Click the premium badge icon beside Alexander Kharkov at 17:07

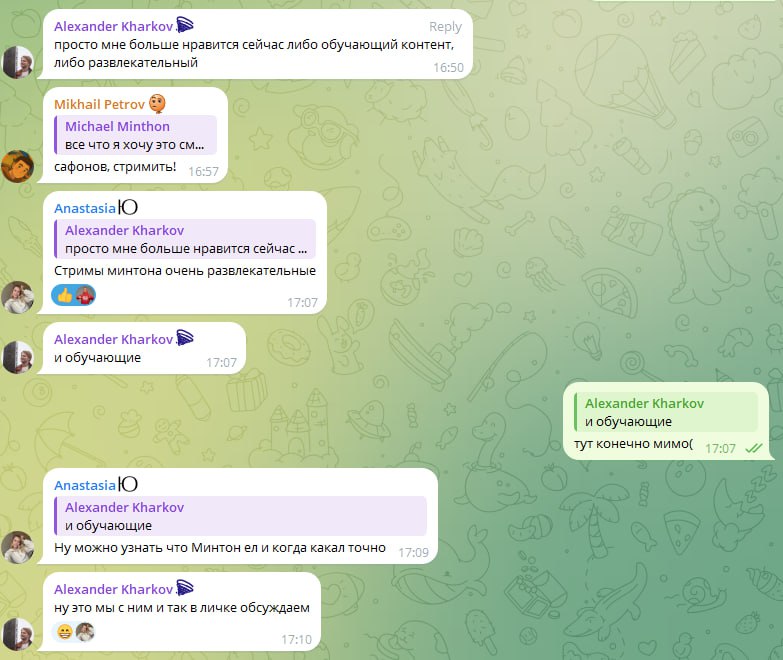[184, 337]
